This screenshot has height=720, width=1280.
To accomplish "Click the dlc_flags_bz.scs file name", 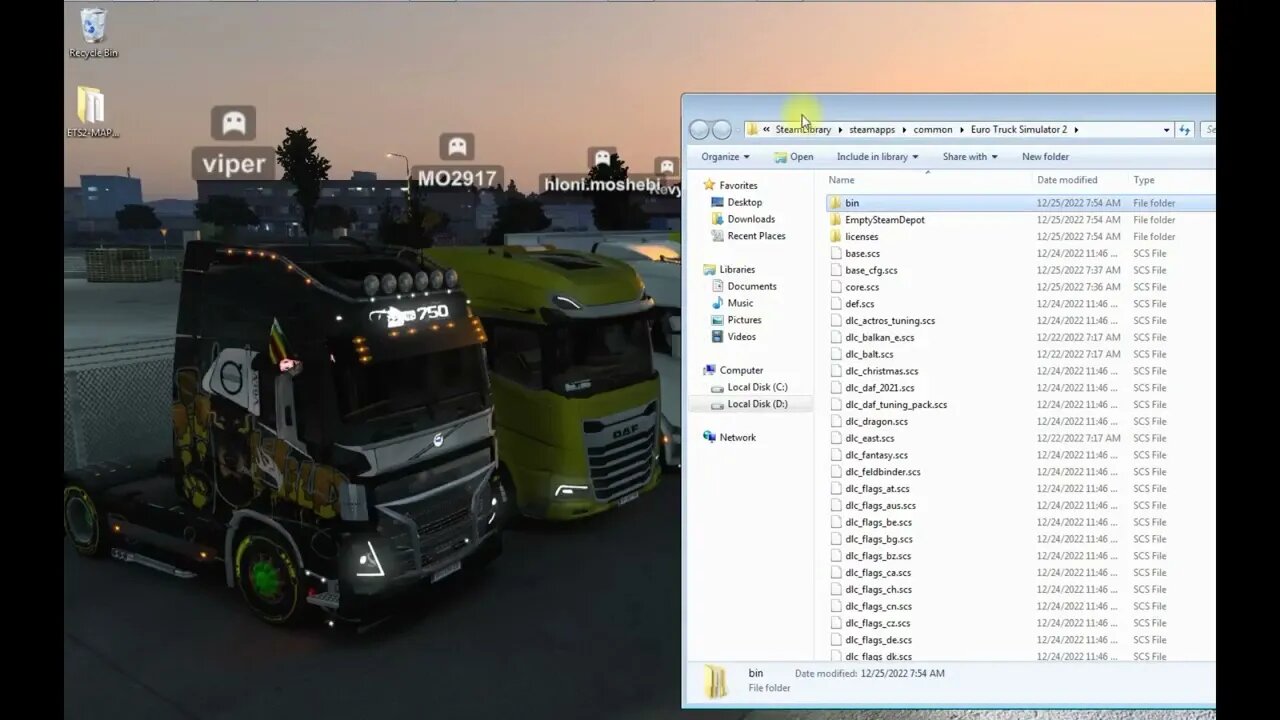I will tap(878, 557).
